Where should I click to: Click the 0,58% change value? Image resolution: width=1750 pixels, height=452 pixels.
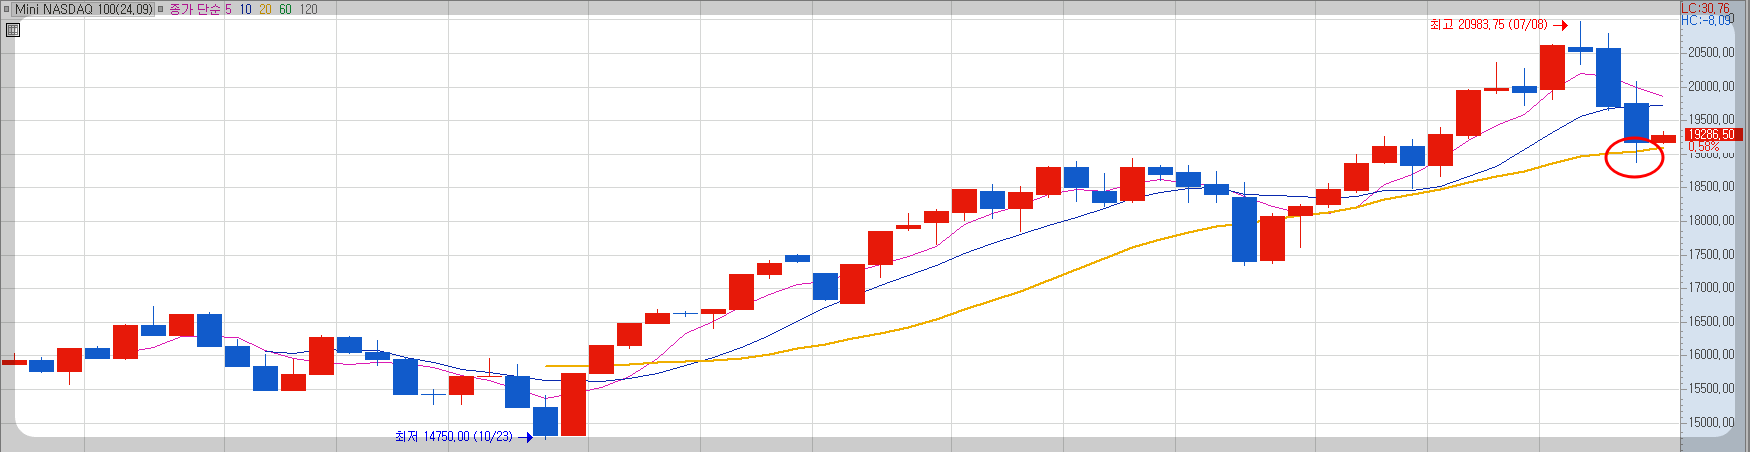(1704, 147)
